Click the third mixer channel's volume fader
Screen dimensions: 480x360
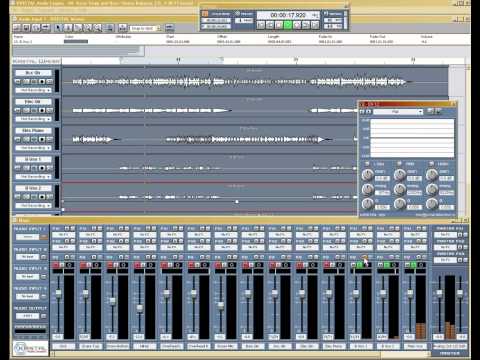coord(112,301)
